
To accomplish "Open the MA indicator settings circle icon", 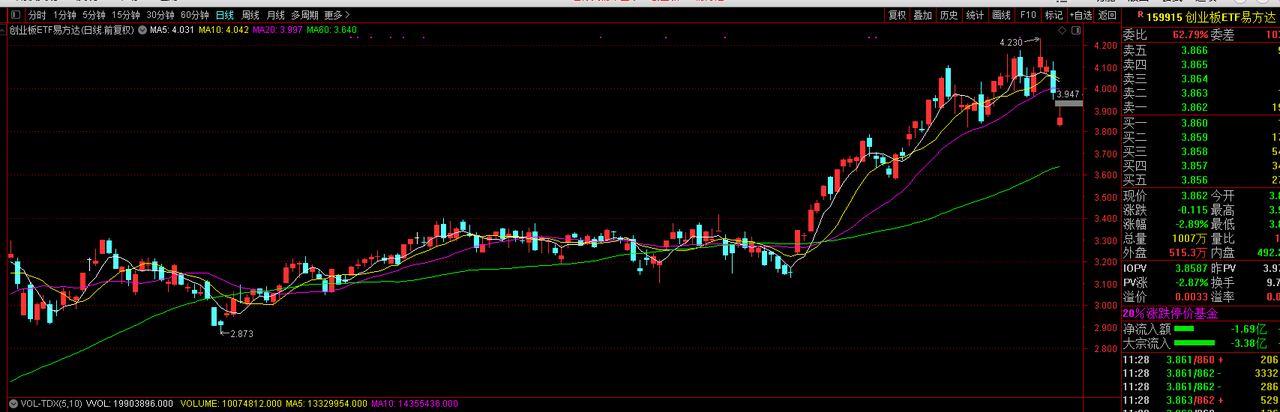I will point(142,30).
